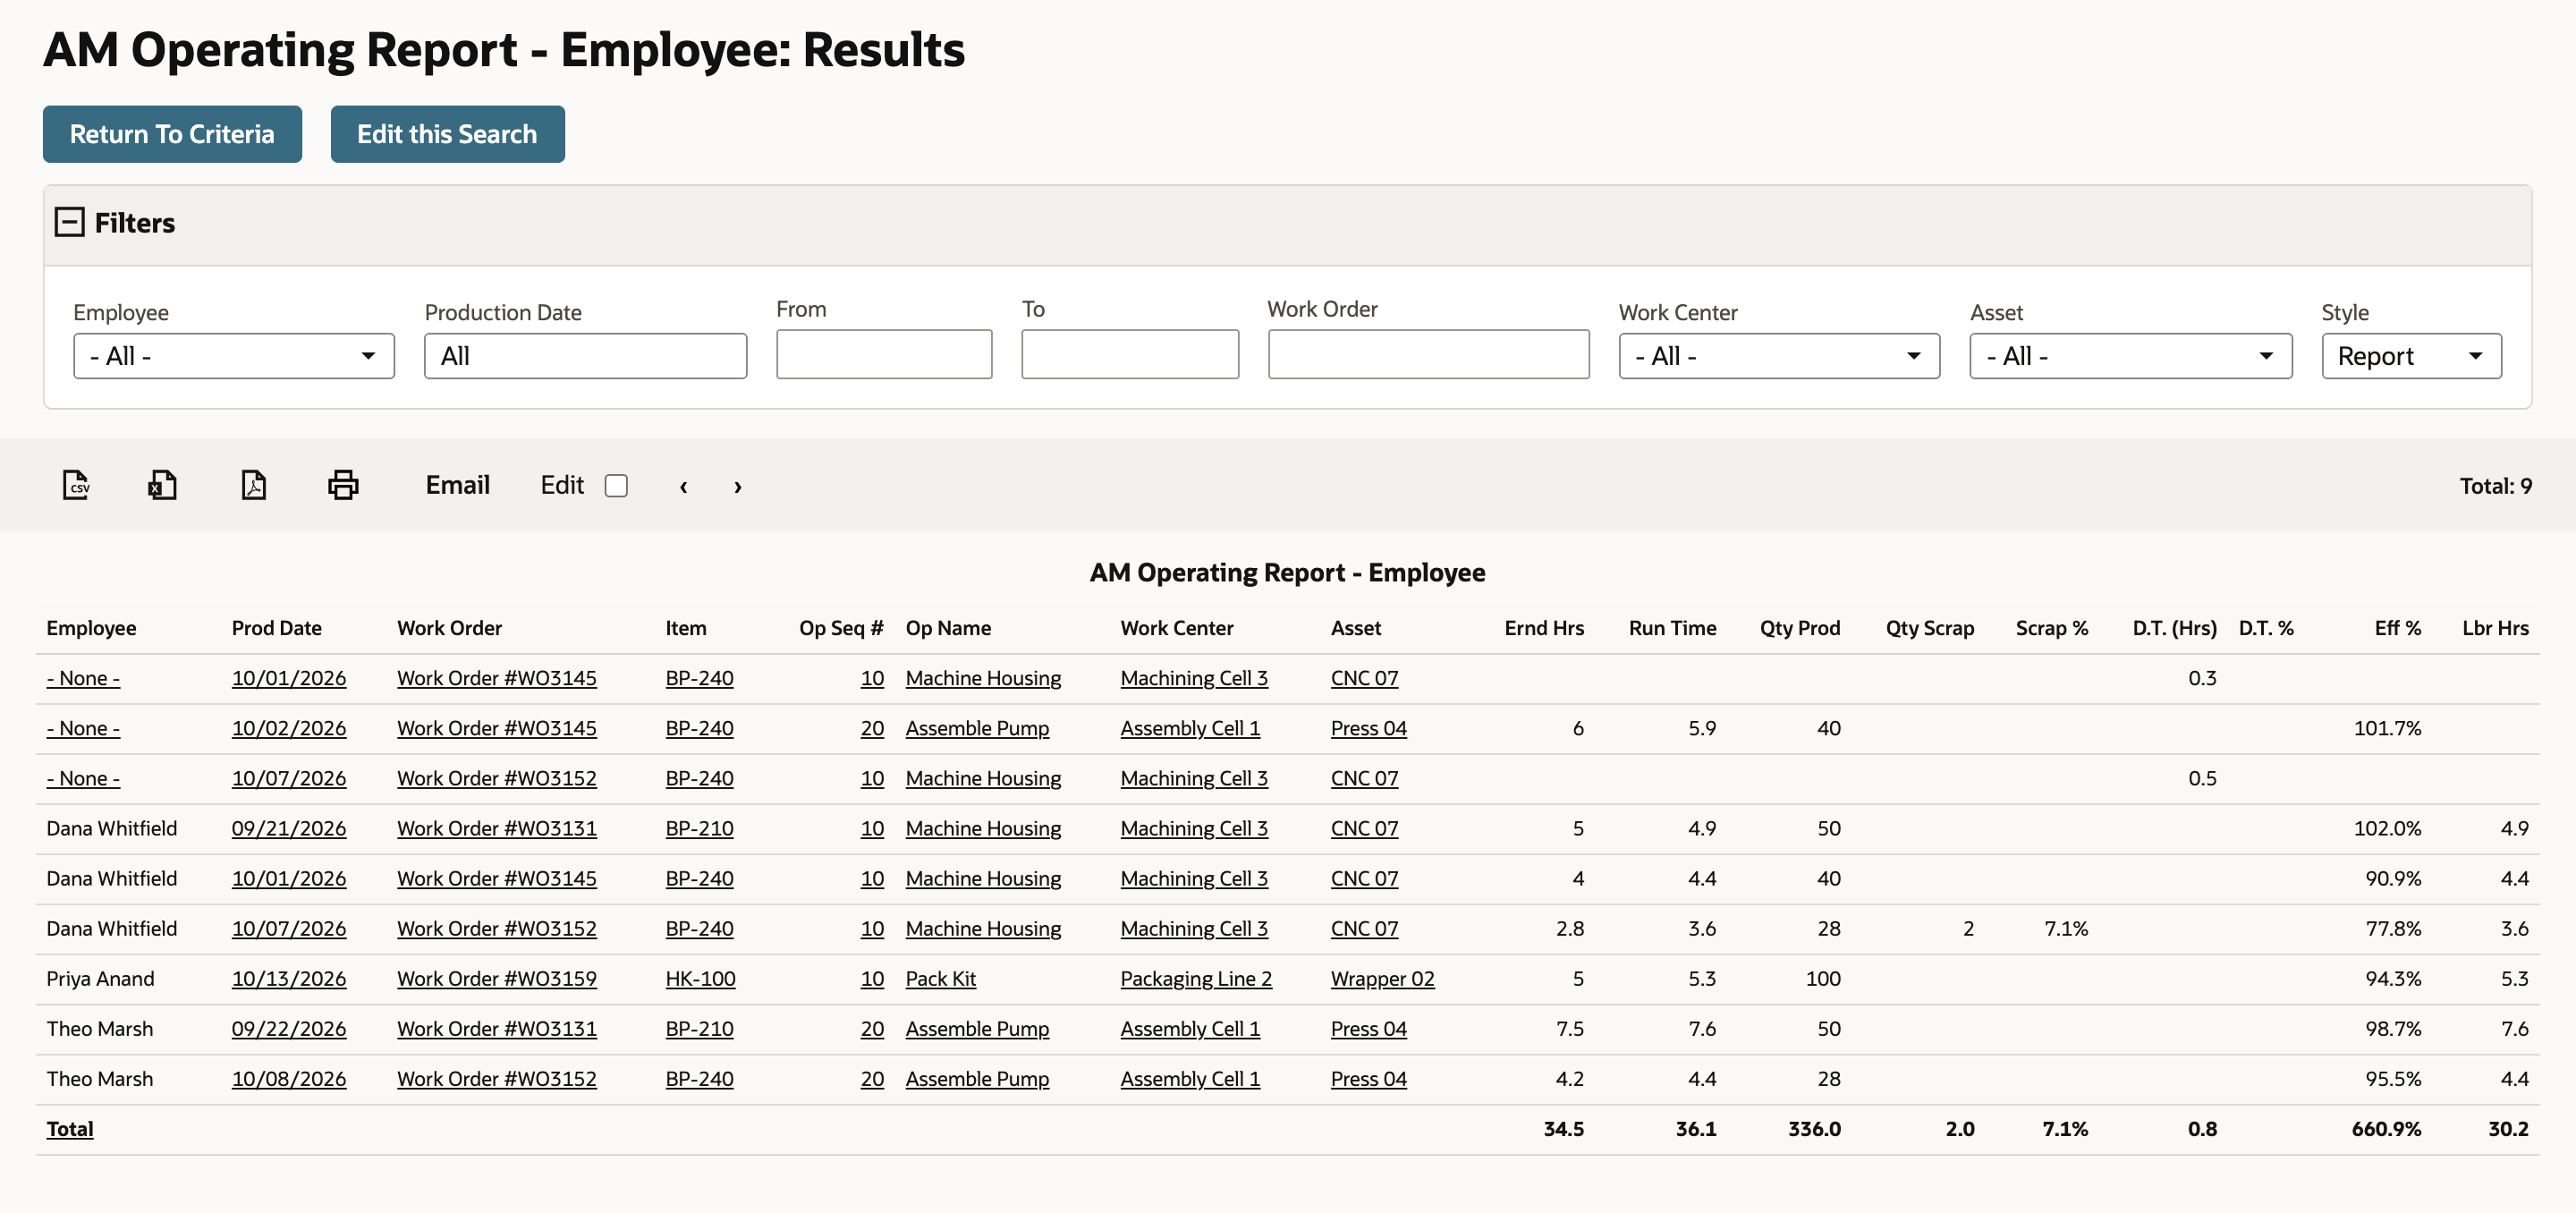Toggle the Edit checkbox
This screenshot has width=2576, height=1213.
(x=616, y=486)
